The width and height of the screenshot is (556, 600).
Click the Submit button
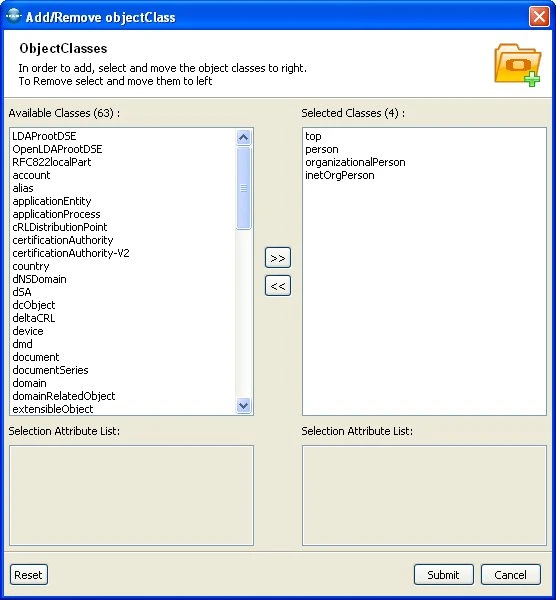[x=443, y=575]
